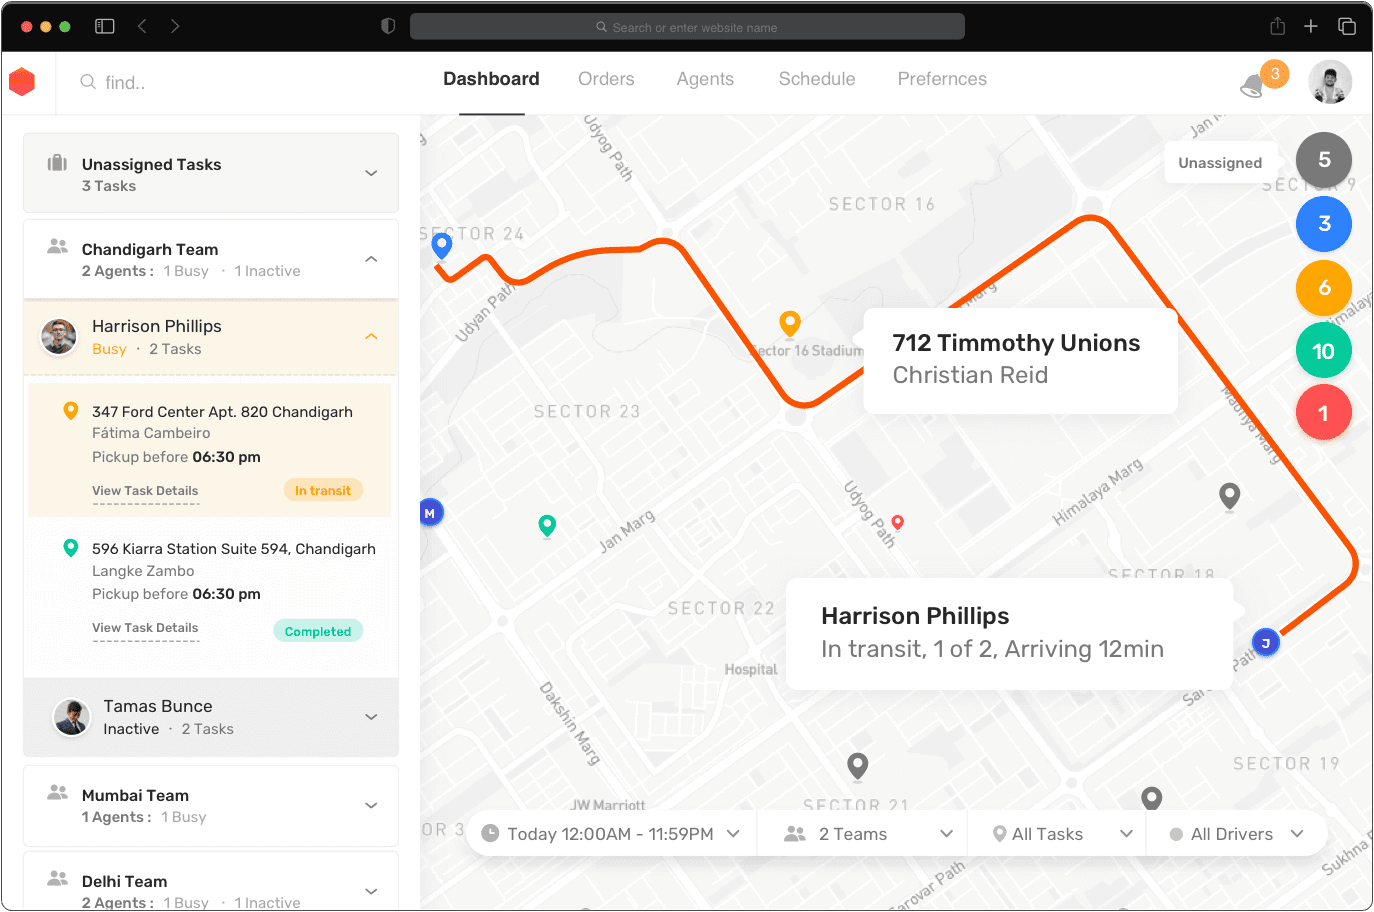The width and height of the screenshot is (1374, 912).
Task: Click the browser share icon
Action: (1277, 27)
